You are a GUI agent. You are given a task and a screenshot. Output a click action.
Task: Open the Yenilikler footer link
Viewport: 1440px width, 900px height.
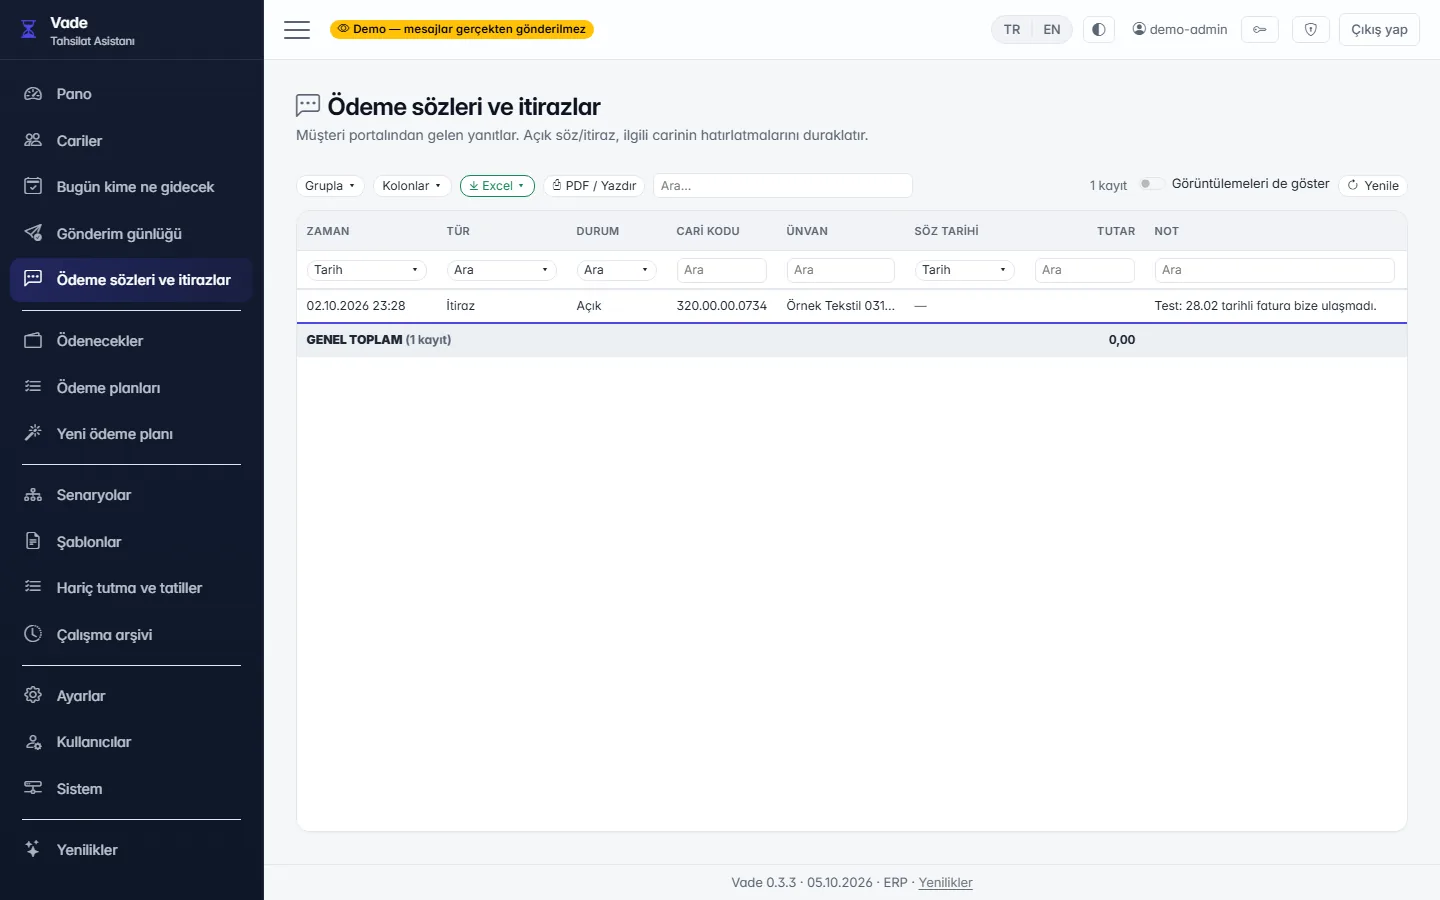tap(945, 883)
